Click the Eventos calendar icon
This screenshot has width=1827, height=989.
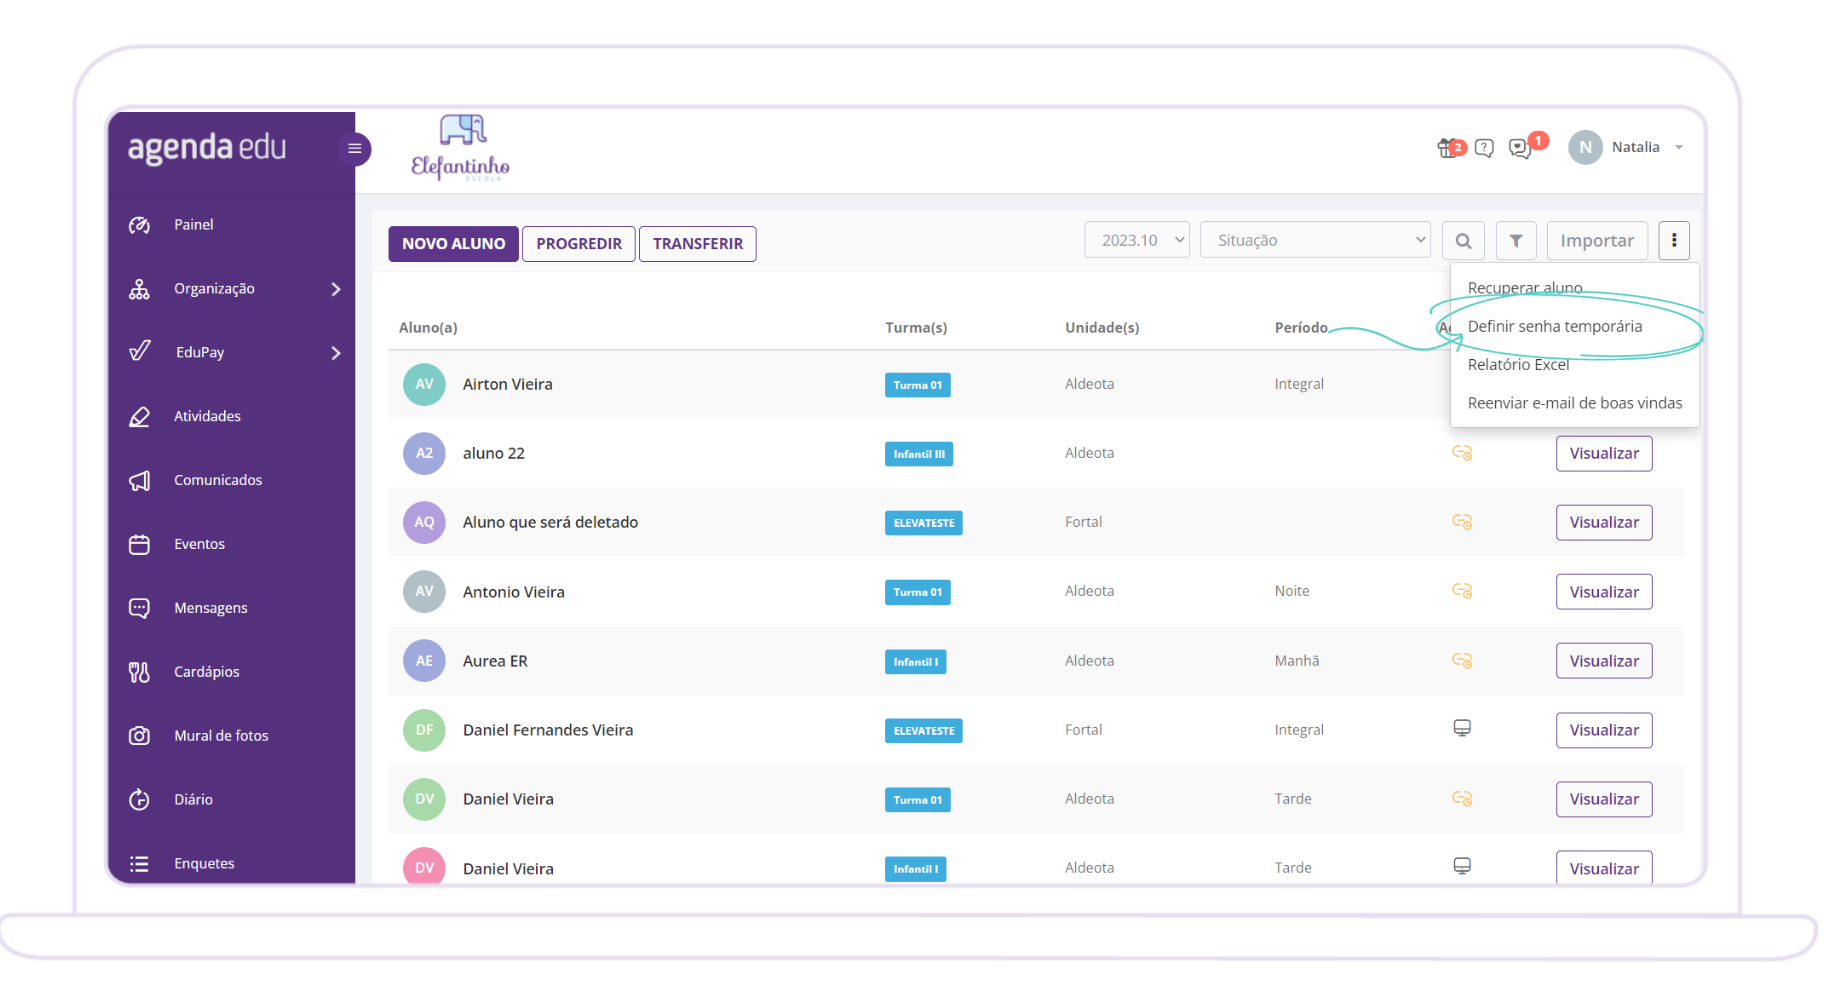[x=140, y=545]
